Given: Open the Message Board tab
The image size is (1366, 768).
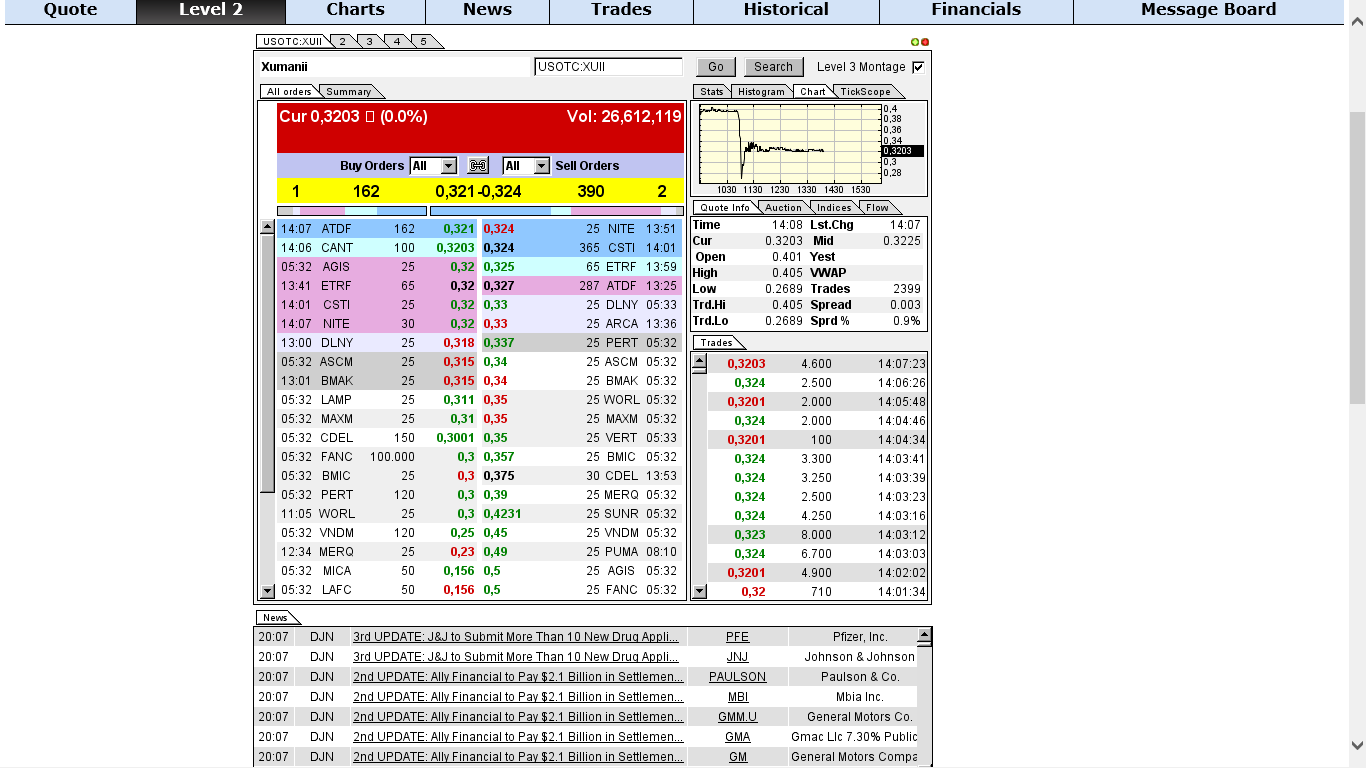Looking at the screenshot, I should pos(1208,10).
